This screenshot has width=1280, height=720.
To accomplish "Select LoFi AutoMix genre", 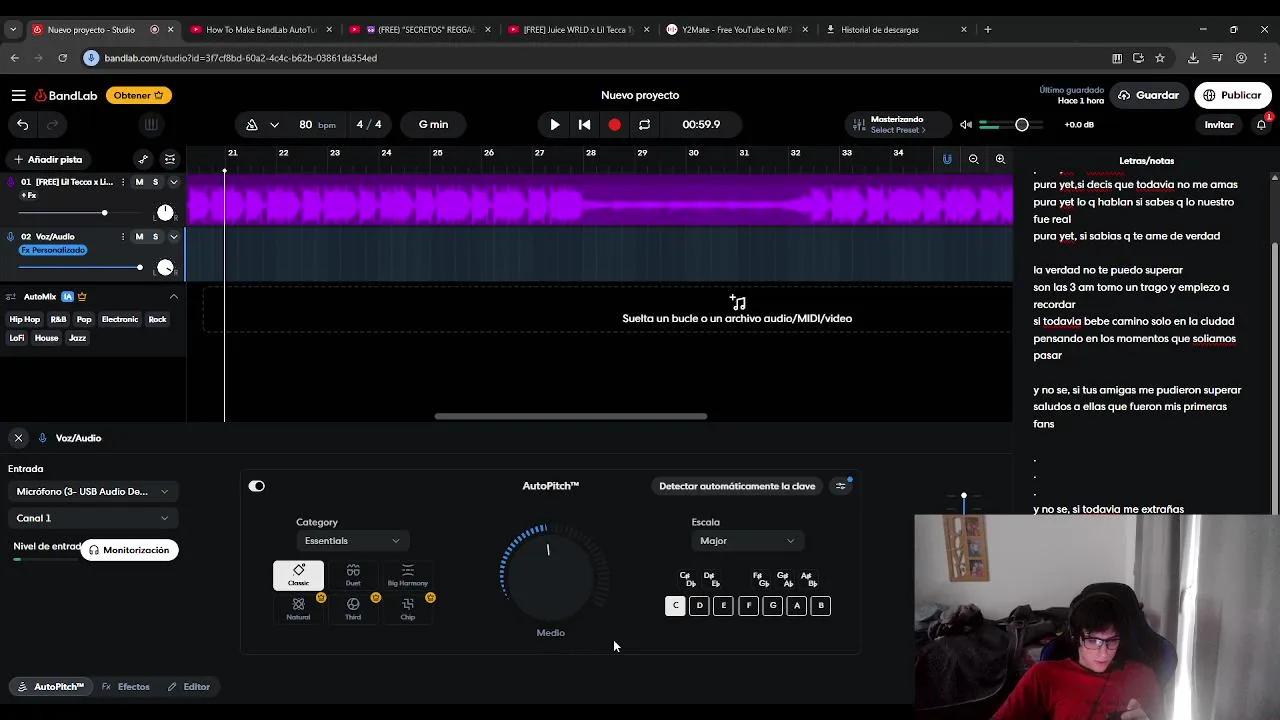I will tap(17, 338).
